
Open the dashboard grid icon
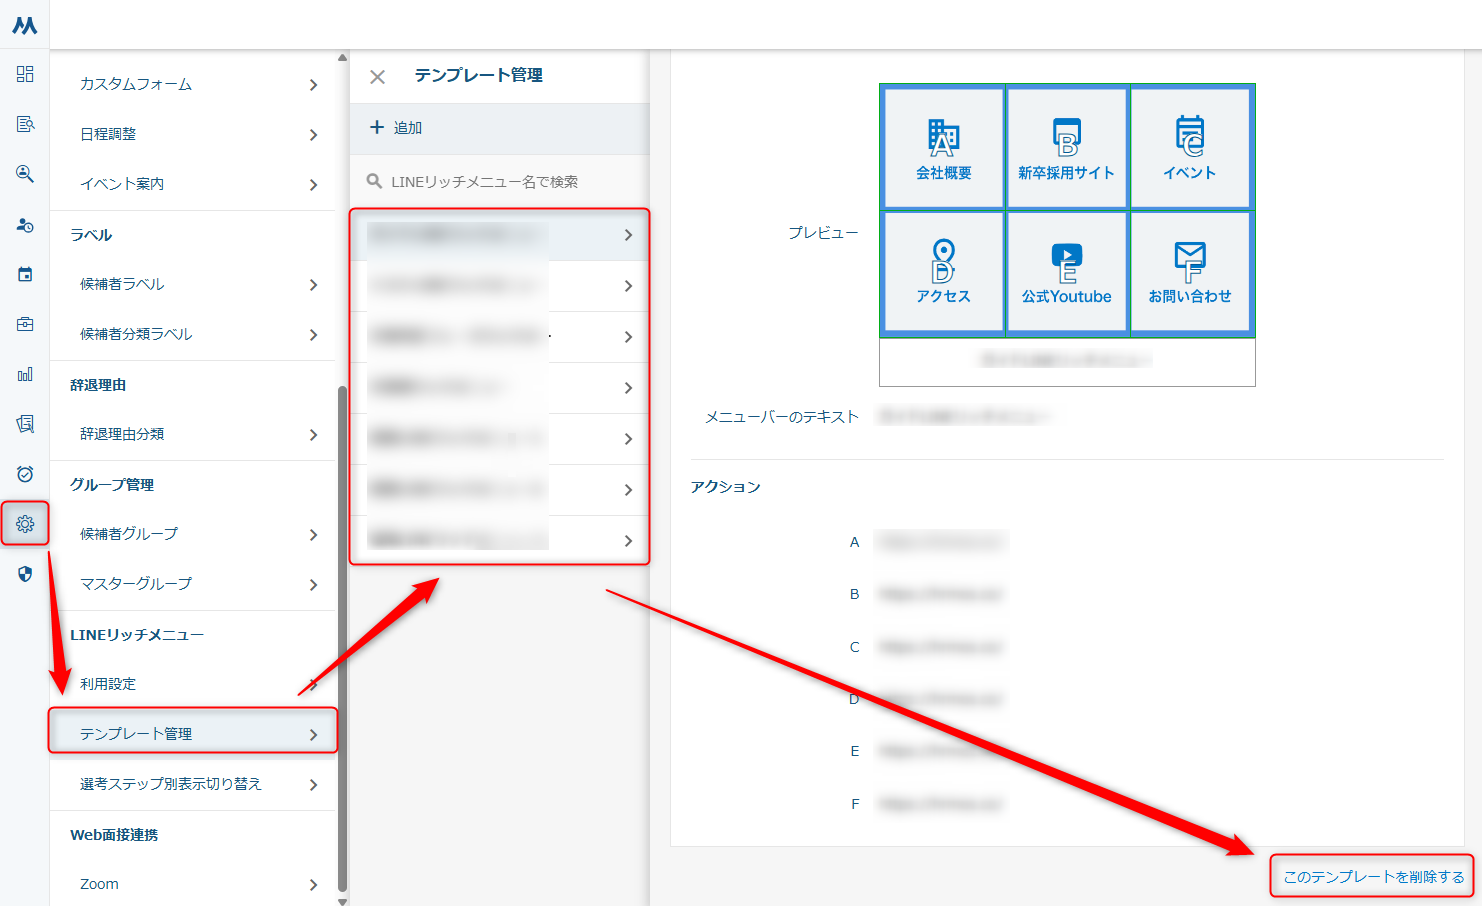tap(25, 74)
